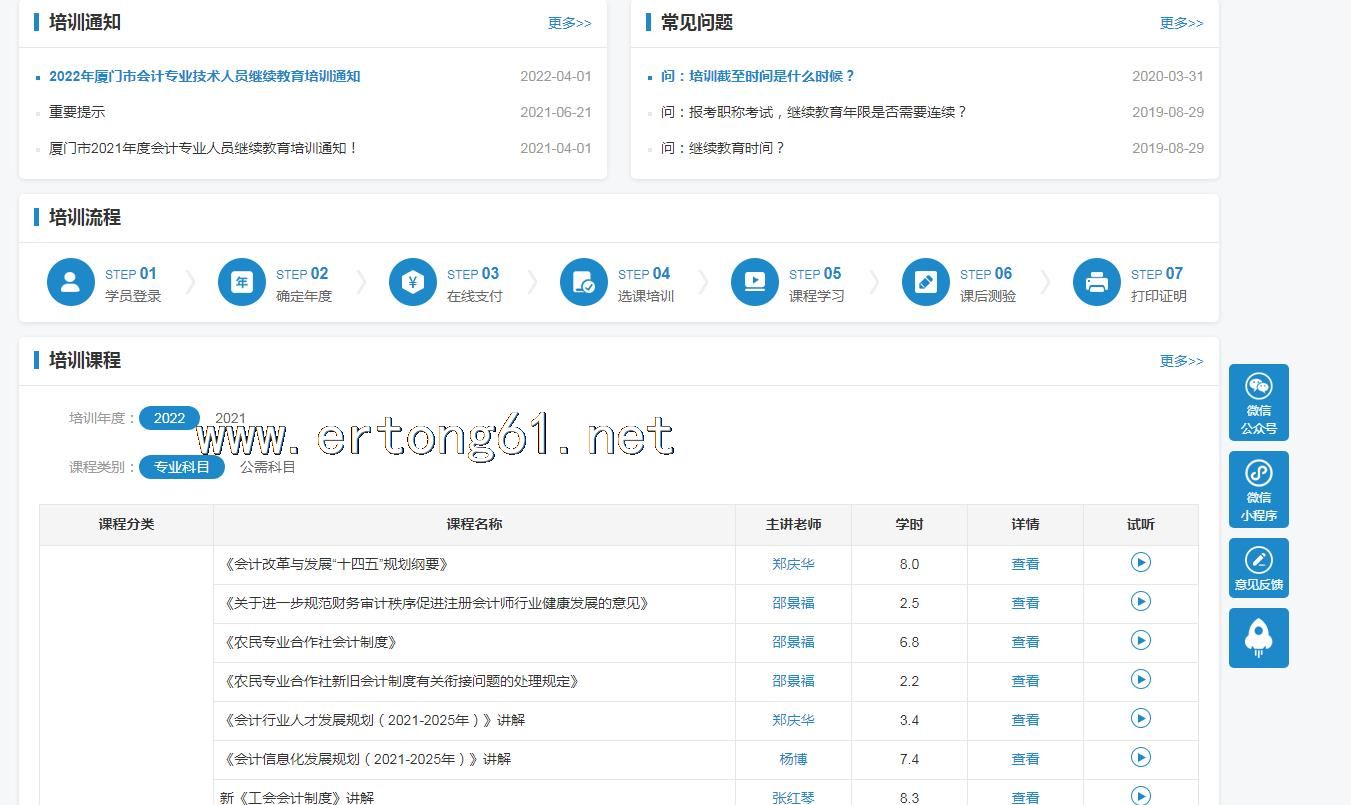Screen dimensions: 1351x805
Task: Select the 2022 training year
Action: [x=169, y=418]
